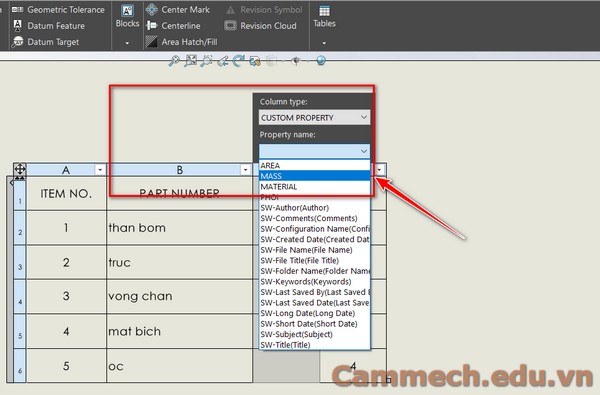600x395 pixels.
Task: Choose AREA from property list
Action: click(x=315, y=165)
